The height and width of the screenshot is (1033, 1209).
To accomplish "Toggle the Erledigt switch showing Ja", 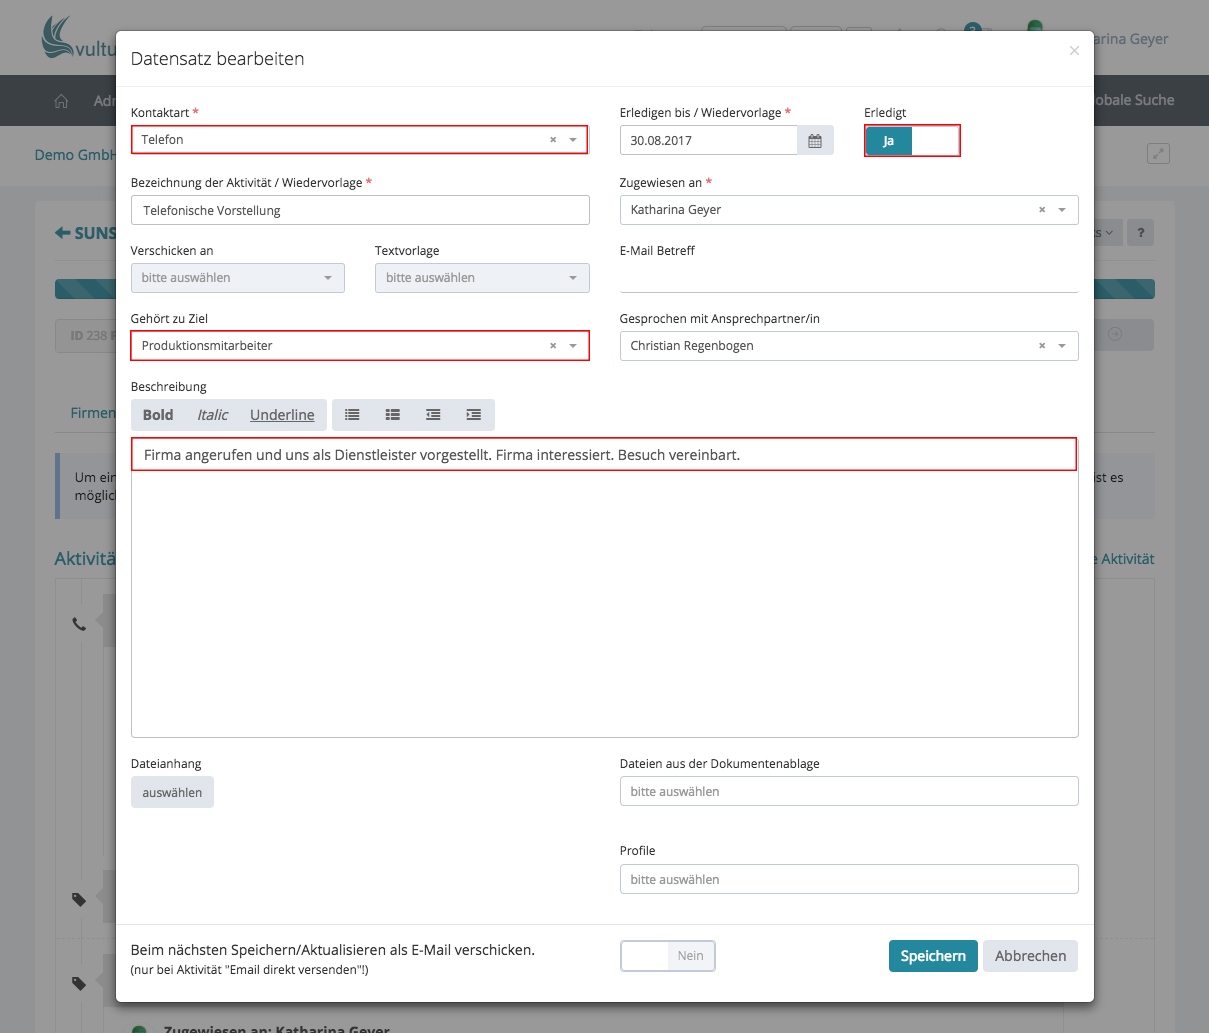I will pos(911,141).
